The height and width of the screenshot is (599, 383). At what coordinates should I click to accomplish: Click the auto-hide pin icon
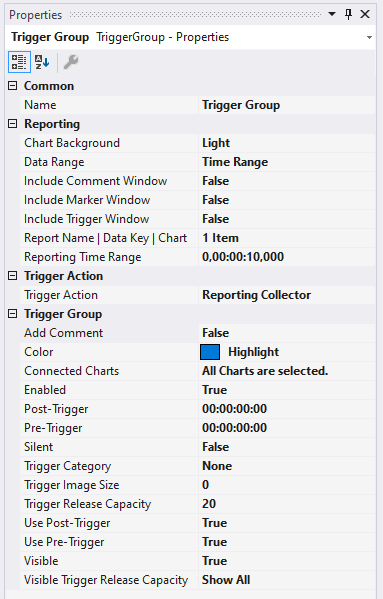[x=348, y=15]
